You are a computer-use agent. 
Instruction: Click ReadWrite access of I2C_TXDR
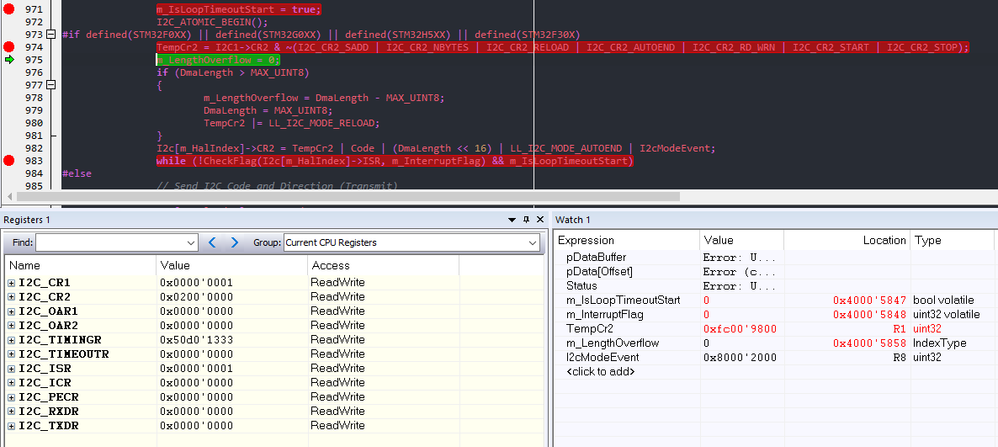pyautogui.click(x=337, y=425)
